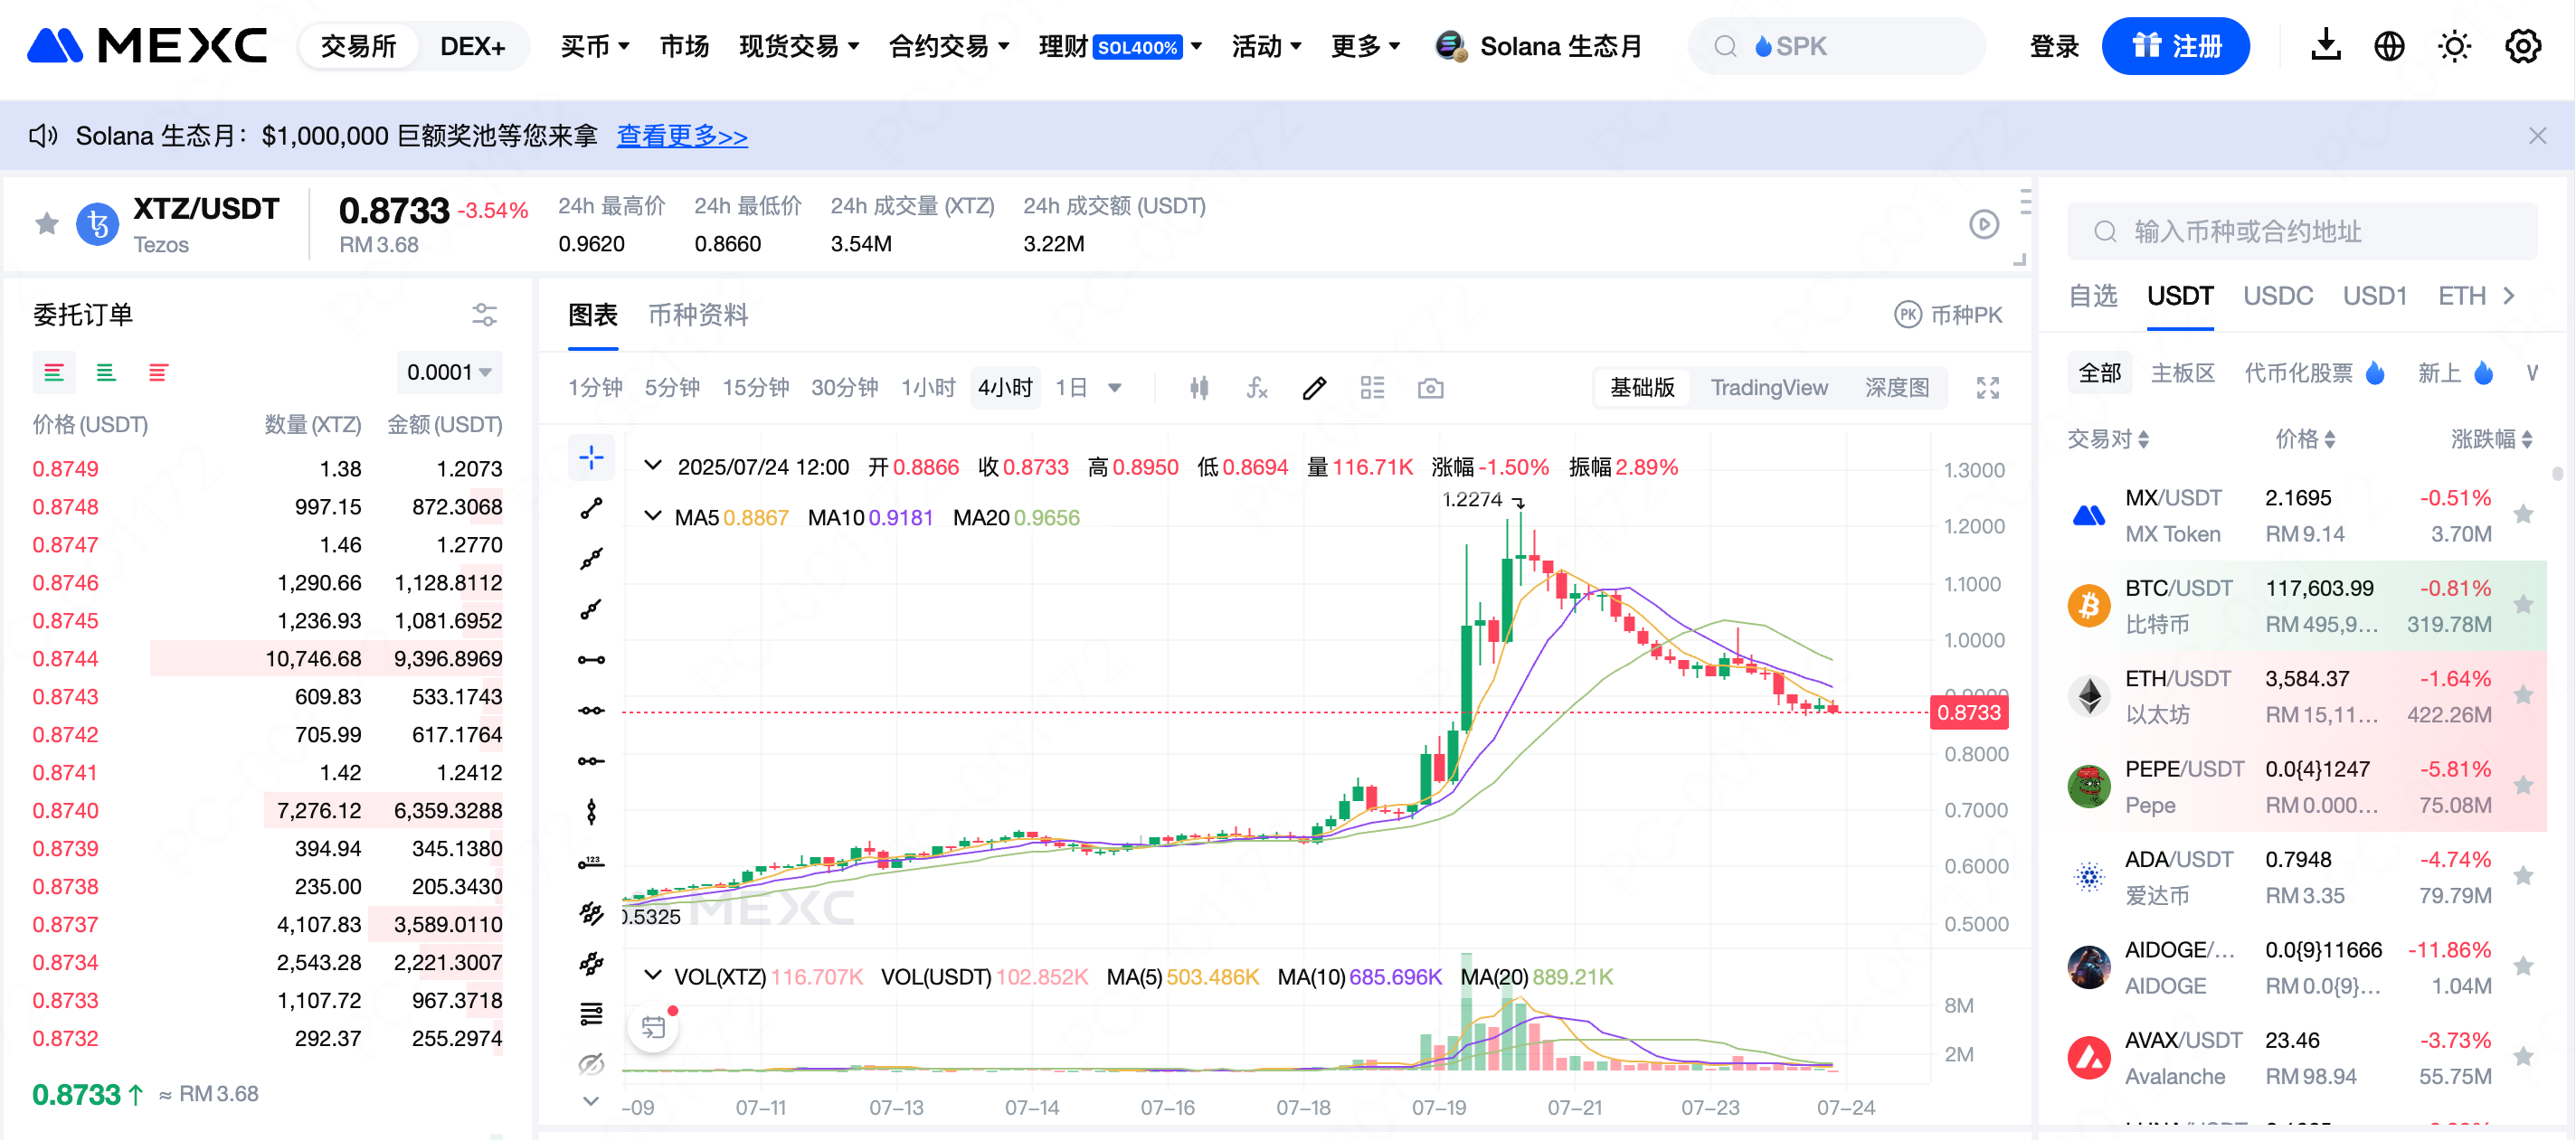Screen dimensions: 2576x1141
Task: Filter by 主板区 category
Action: 2182,373
